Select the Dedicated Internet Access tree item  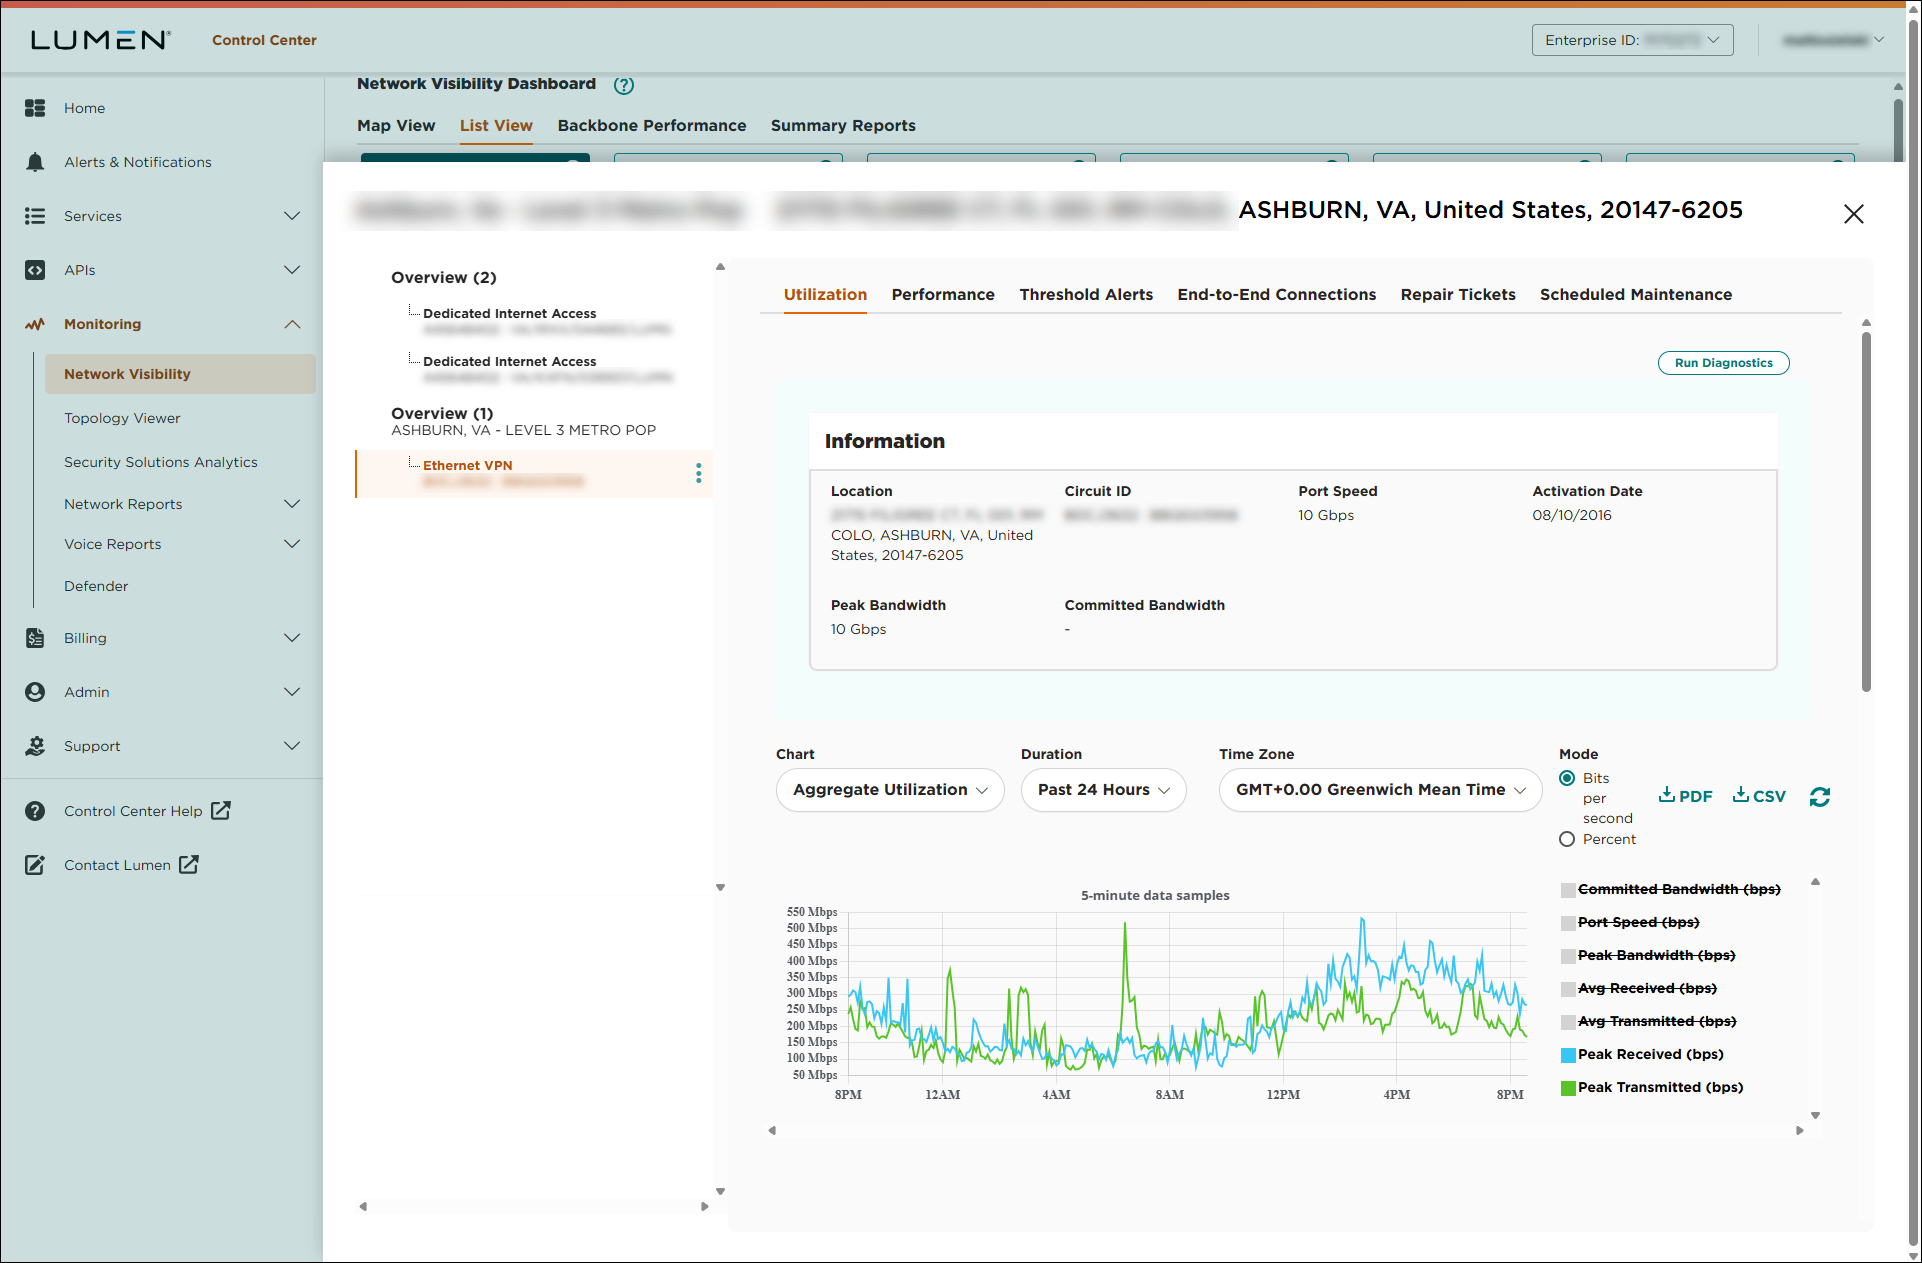tap(510, 313)
